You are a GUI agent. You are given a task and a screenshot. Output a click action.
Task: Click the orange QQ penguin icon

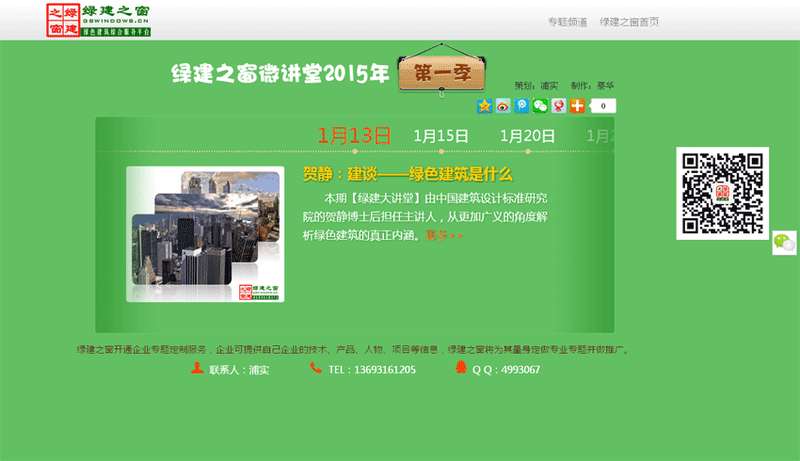point(461,368)
